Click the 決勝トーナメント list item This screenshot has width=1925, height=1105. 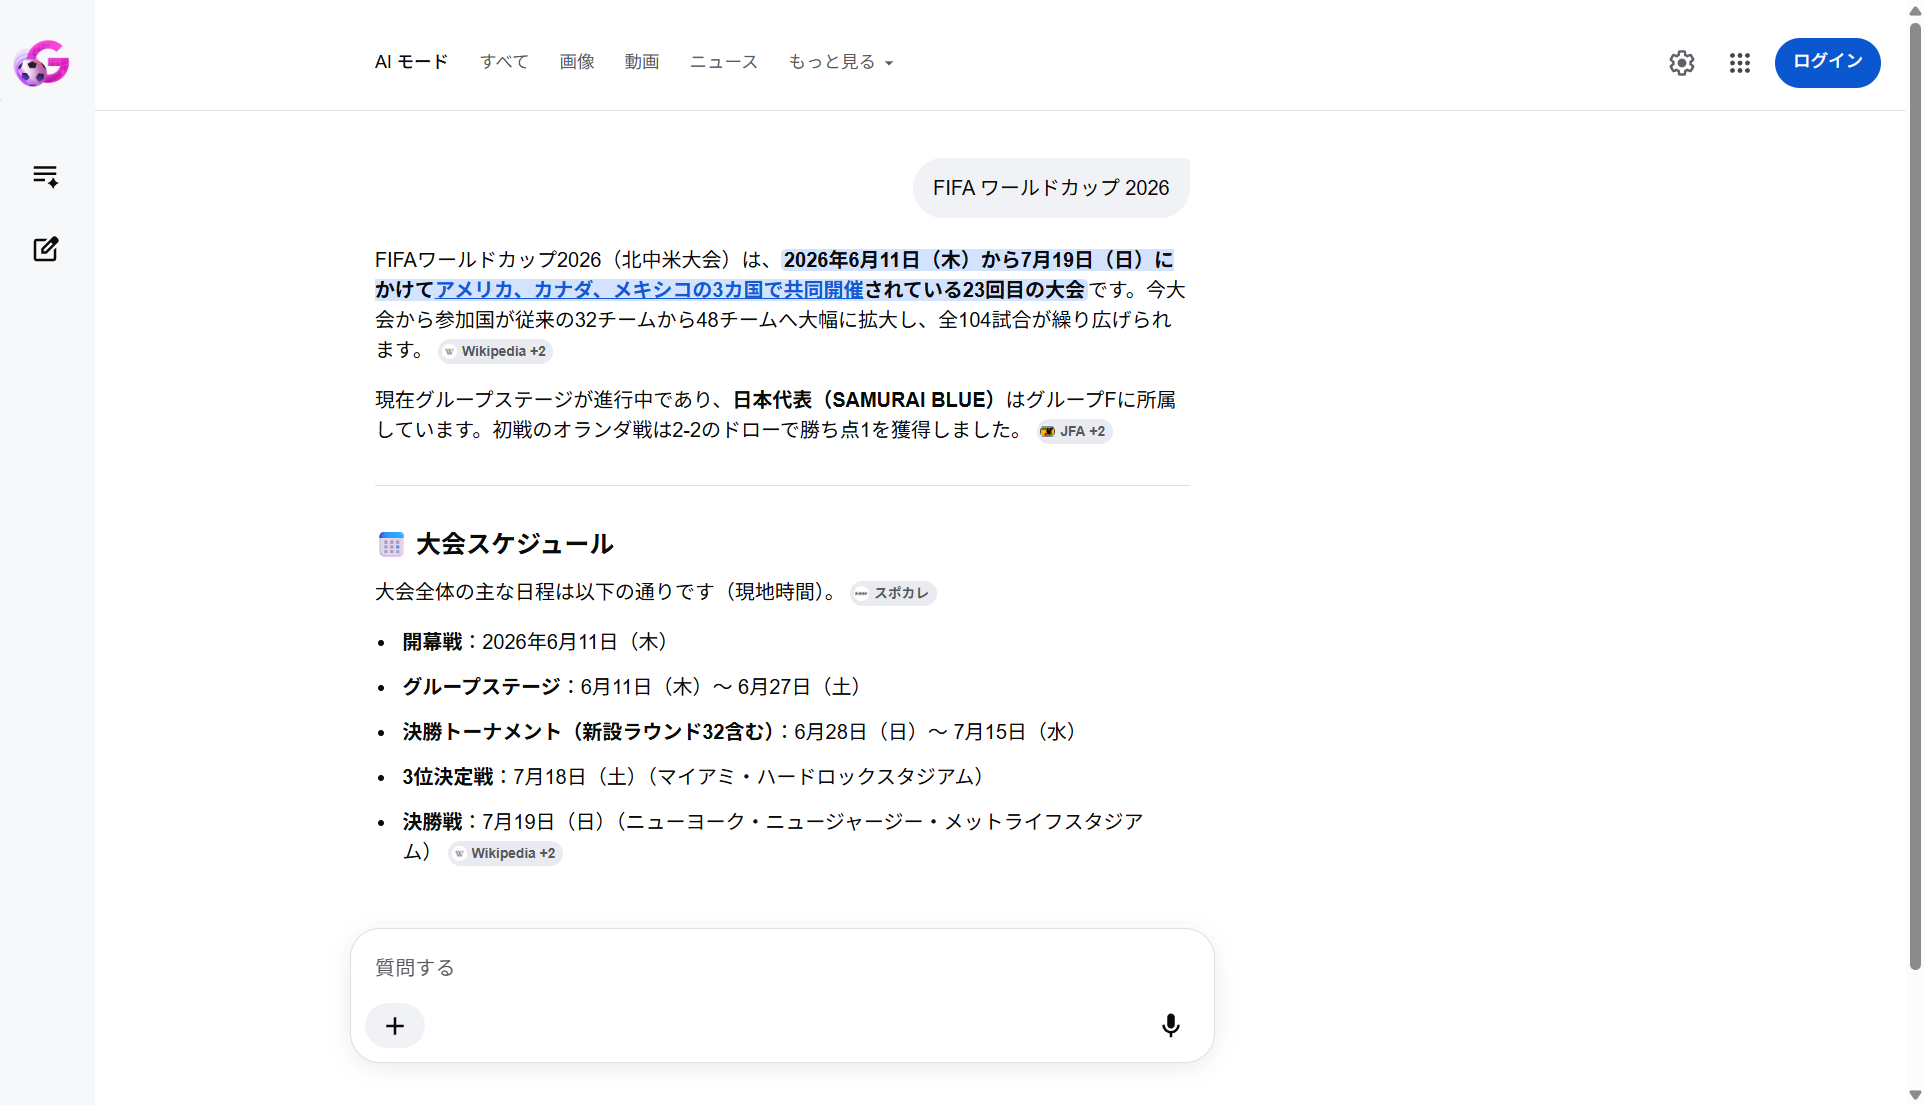click(740, 732)
